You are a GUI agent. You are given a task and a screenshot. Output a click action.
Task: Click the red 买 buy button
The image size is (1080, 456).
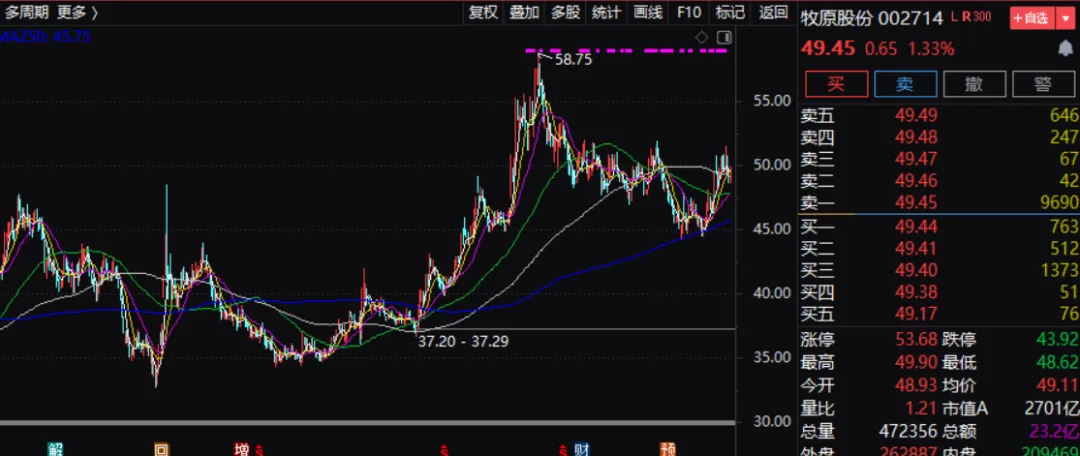[837, 85]
